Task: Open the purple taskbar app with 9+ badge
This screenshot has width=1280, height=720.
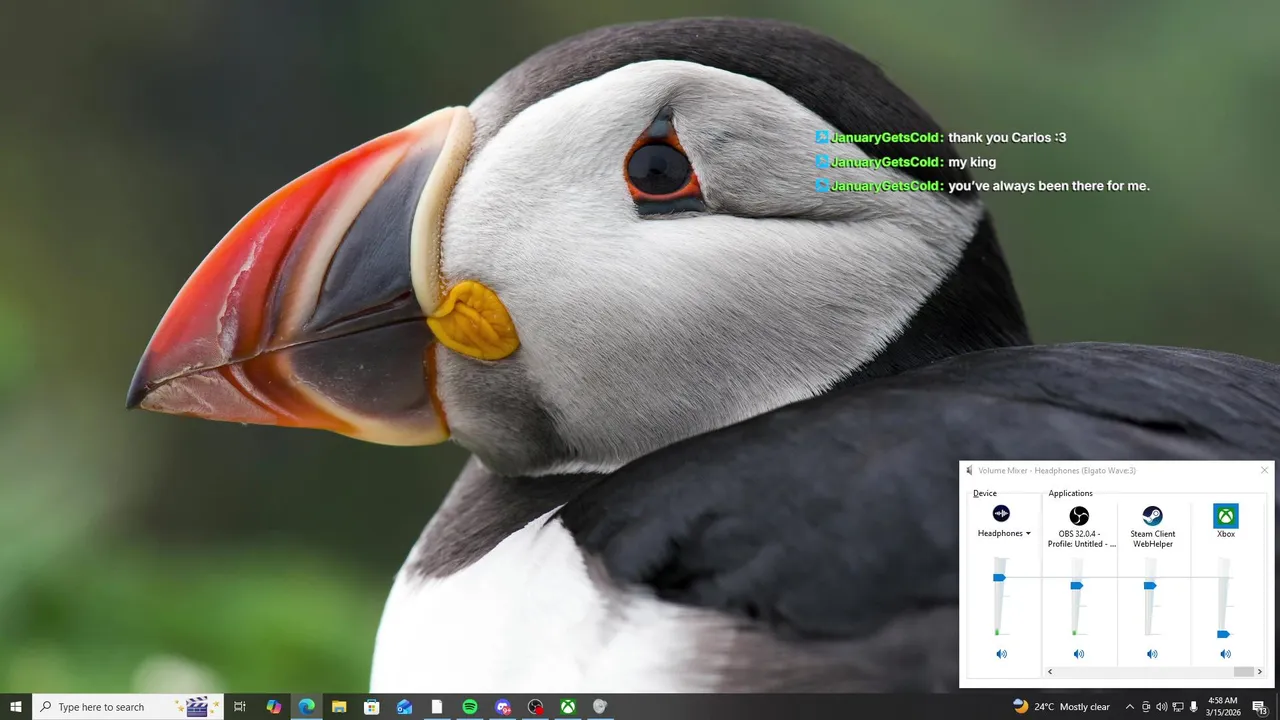Action: pos(503,707)
